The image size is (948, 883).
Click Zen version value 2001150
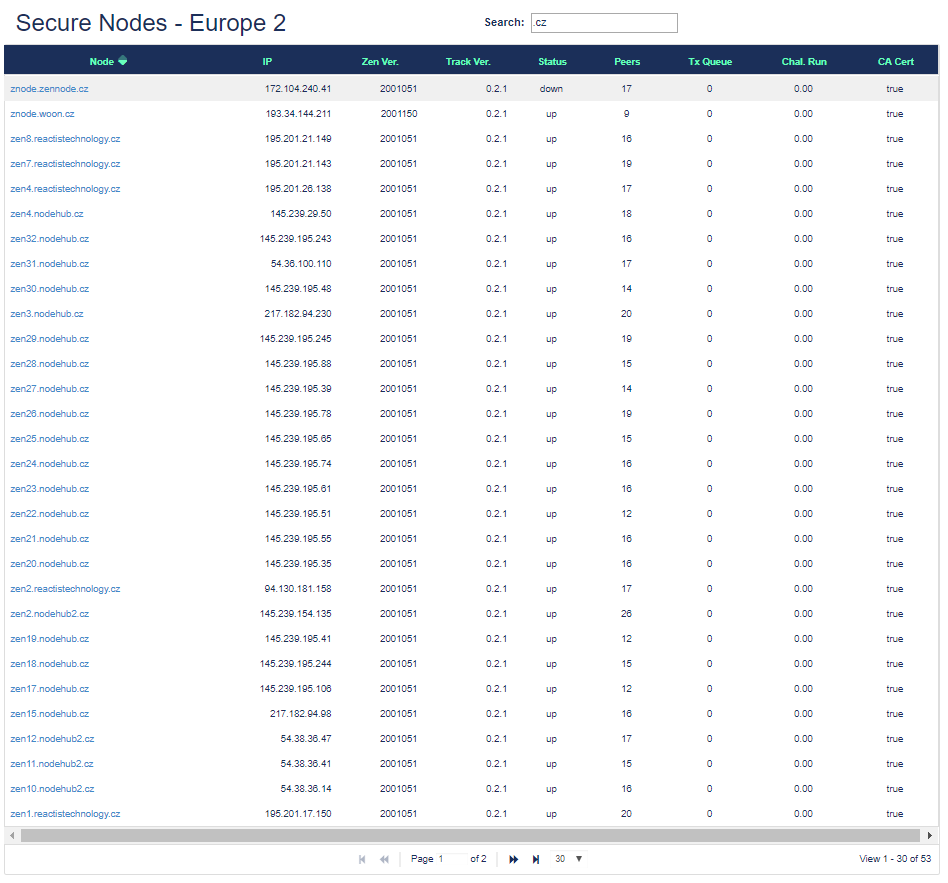point(399,114)
